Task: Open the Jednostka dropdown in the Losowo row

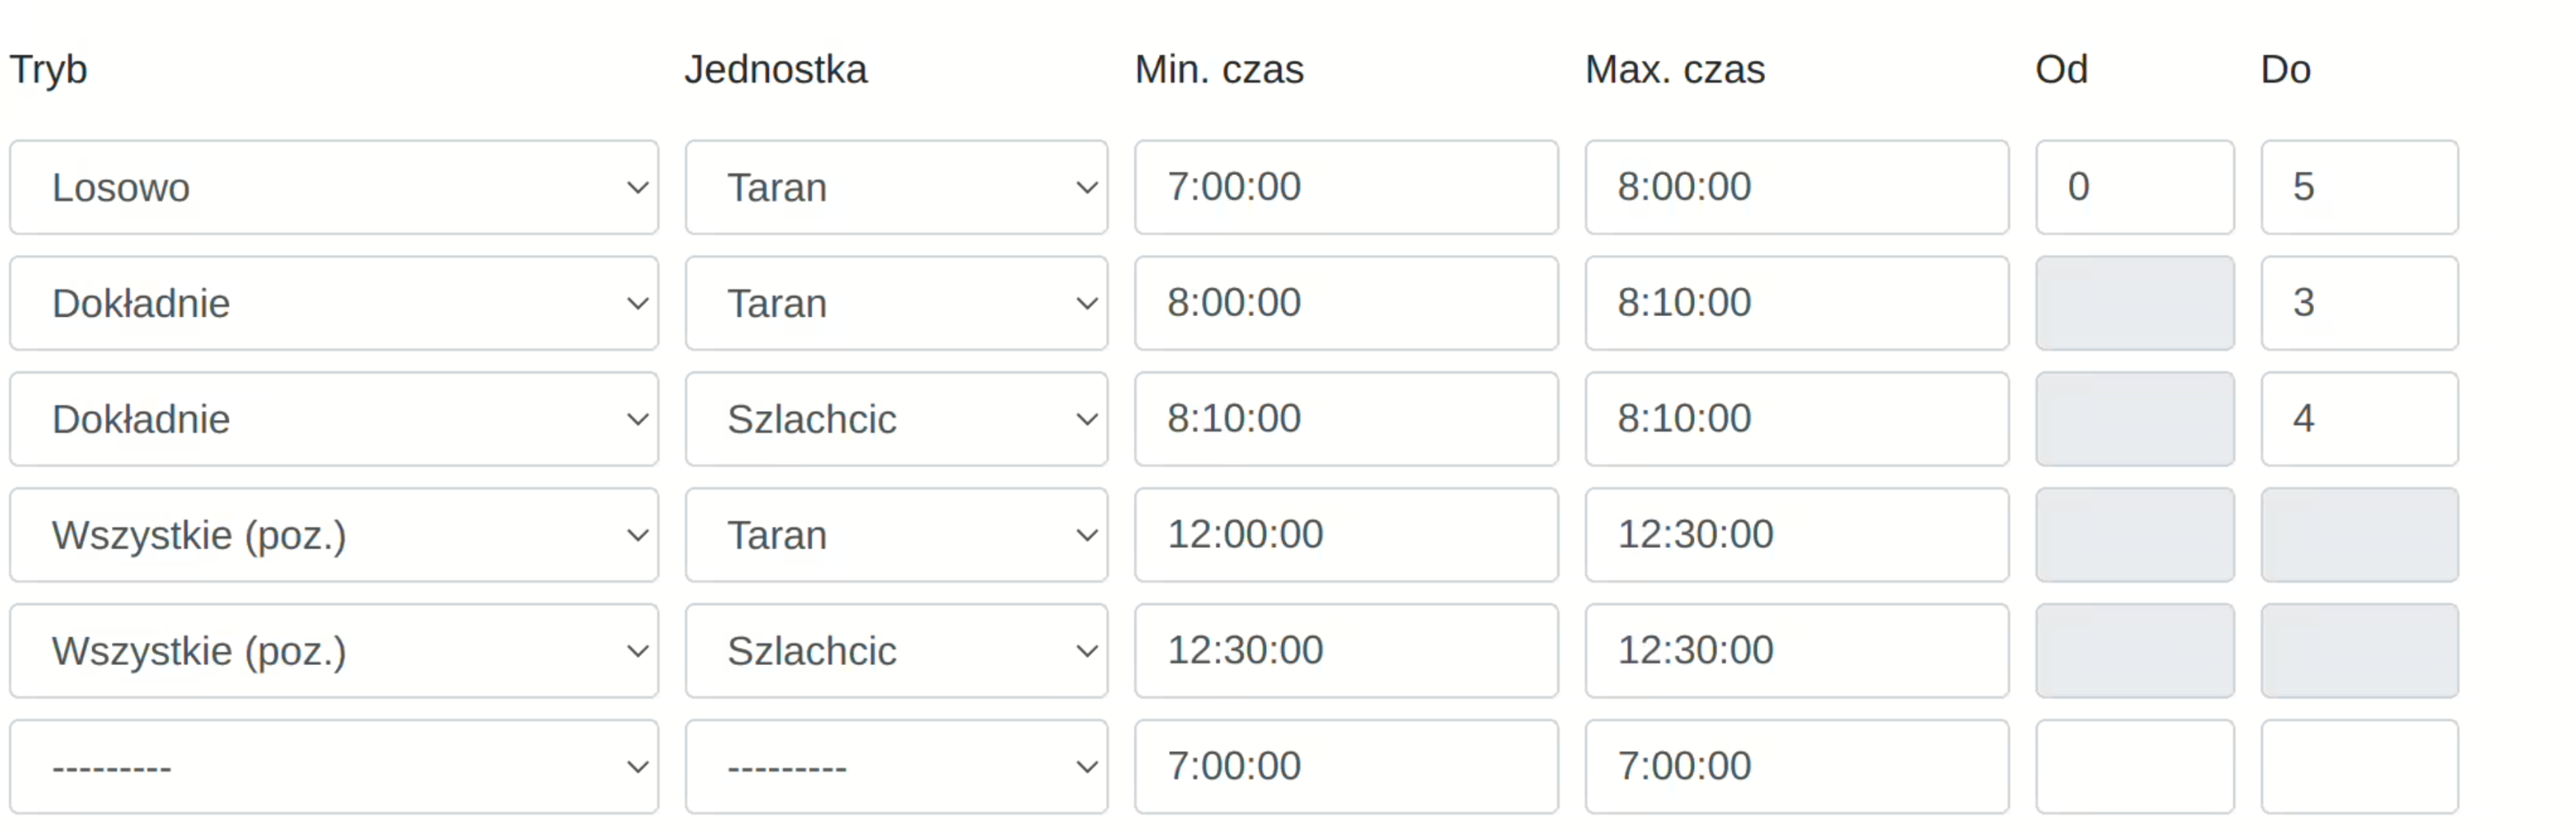Action: coord(896,187)
